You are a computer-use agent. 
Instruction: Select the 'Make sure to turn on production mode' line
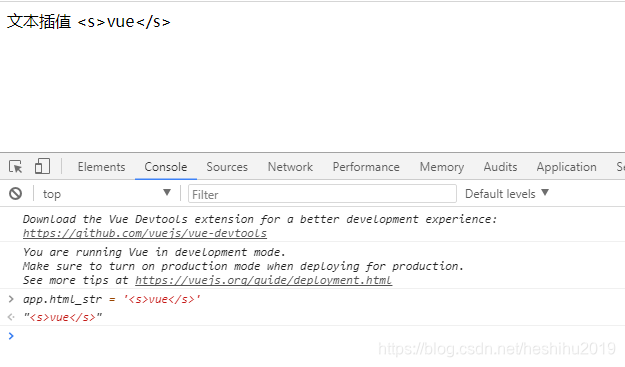243,266
